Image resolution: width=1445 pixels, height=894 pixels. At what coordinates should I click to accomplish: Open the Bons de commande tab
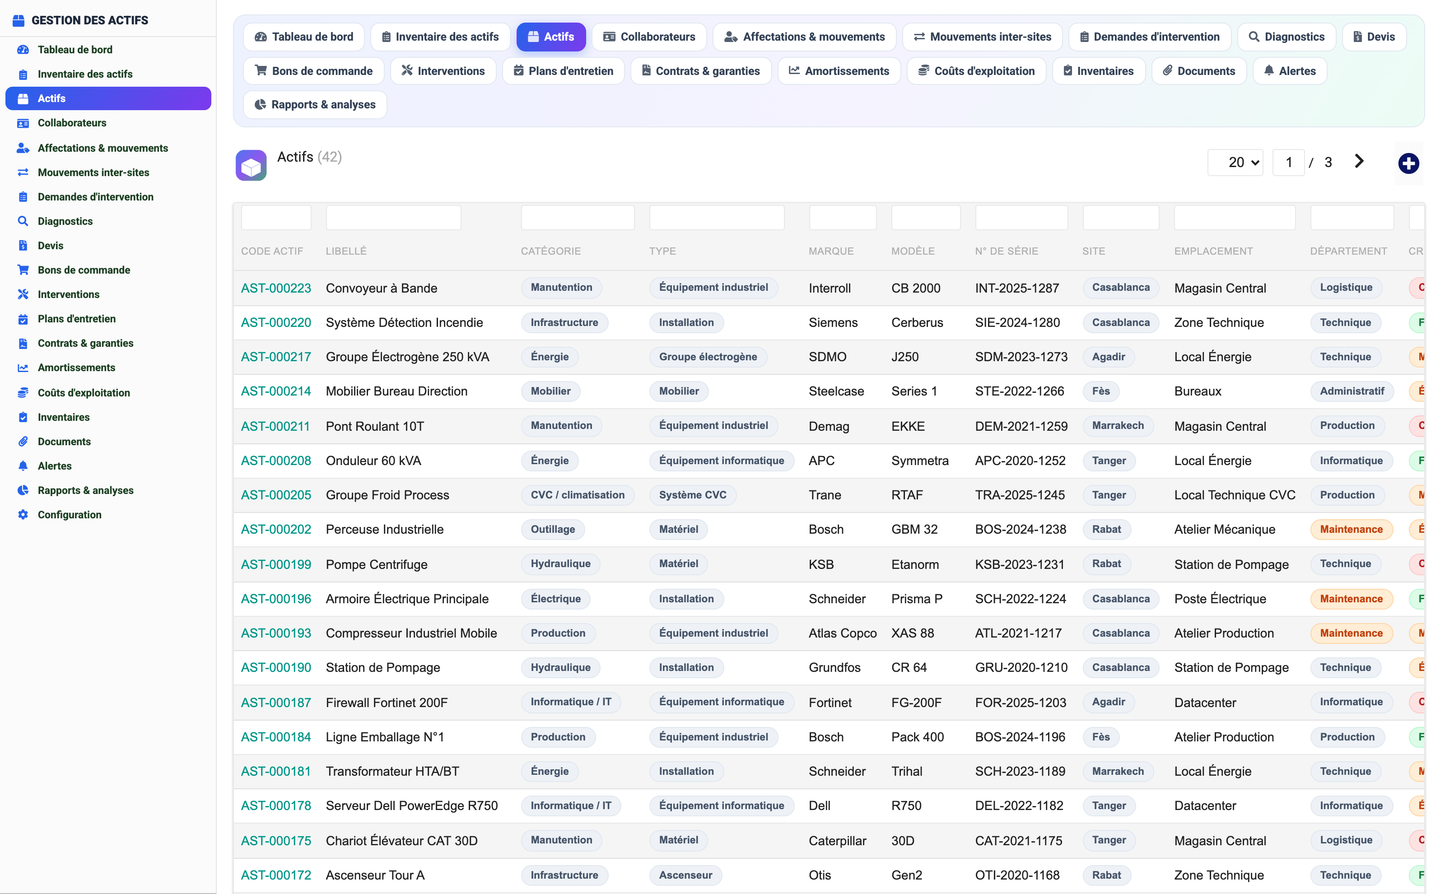314,71
